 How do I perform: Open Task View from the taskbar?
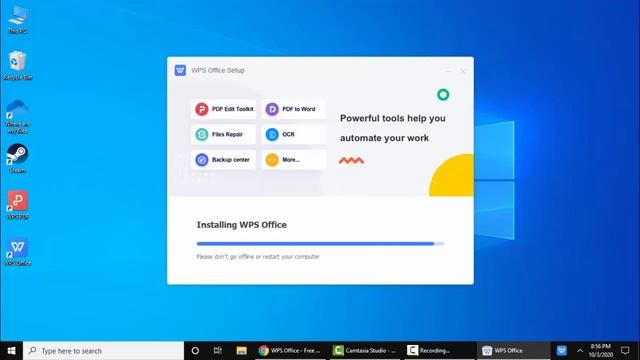[x=218, y=351]
